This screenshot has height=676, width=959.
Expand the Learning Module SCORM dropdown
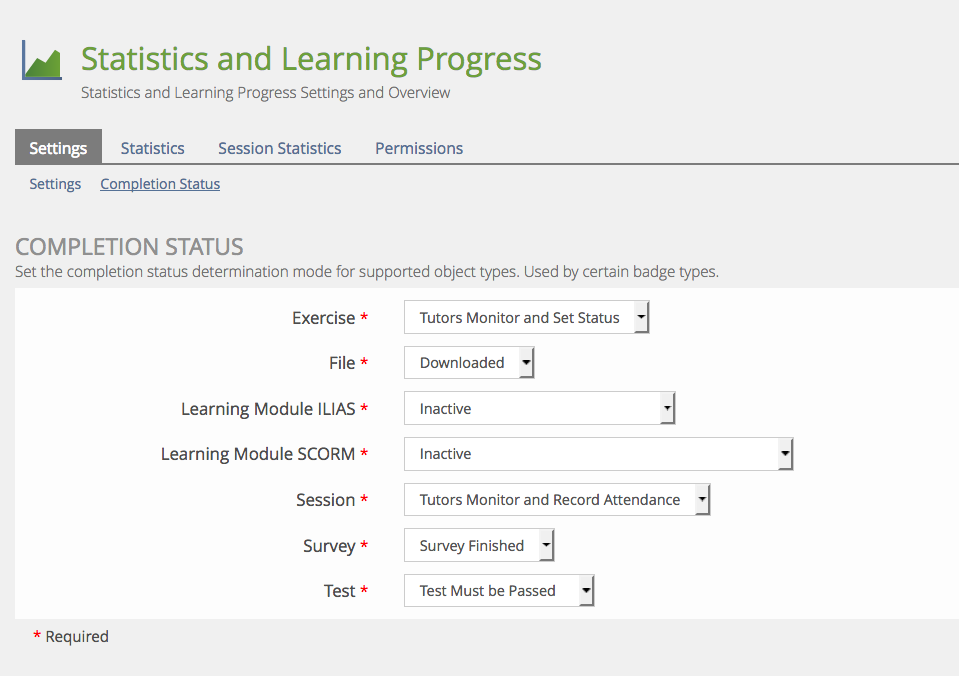tap(598, 454)
